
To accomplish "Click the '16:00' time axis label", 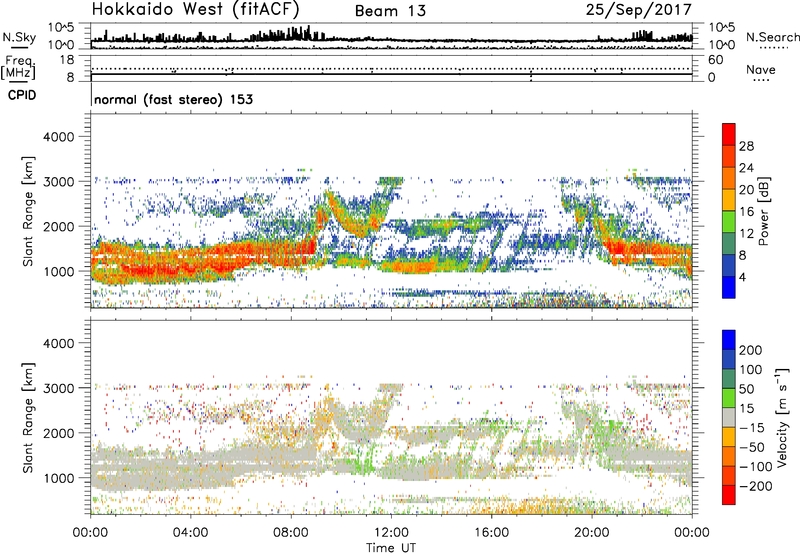I will pos(491,533).
